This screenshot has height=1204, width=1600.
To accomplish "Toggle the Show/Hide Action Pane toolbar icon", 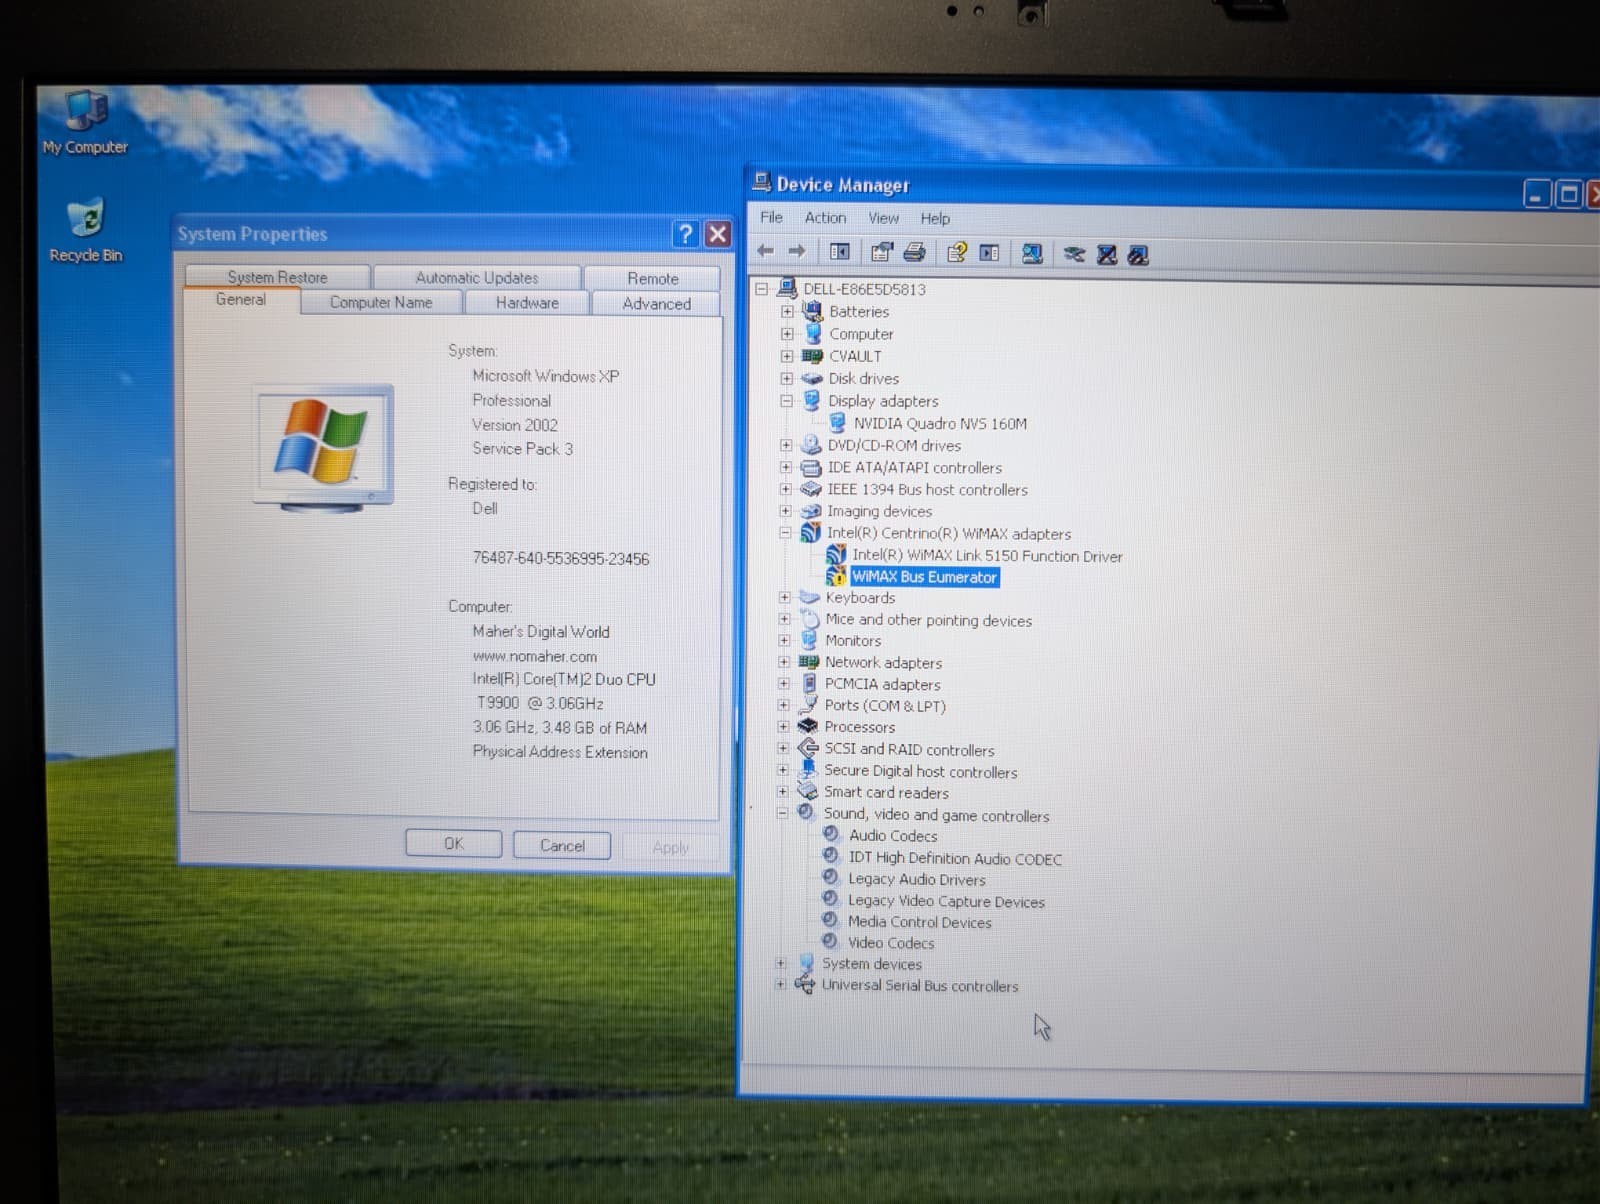I will (x=989, y=254).
